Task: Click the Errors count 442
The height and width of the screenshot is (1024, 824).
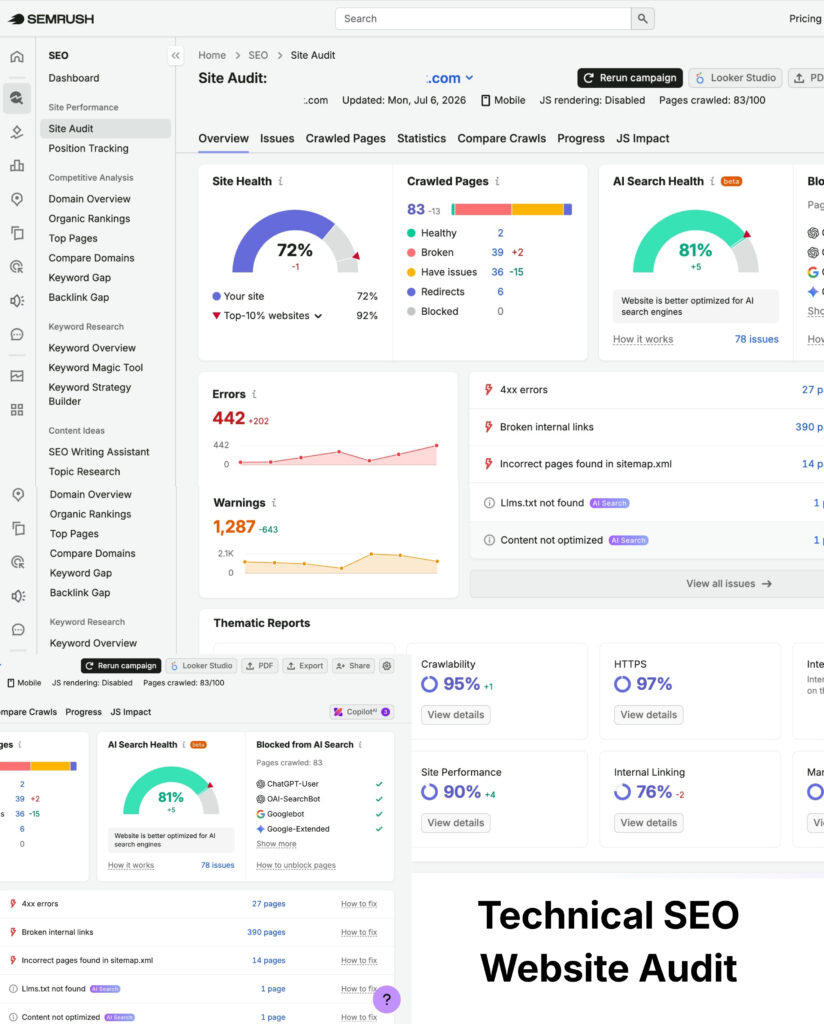Action: 229,418
